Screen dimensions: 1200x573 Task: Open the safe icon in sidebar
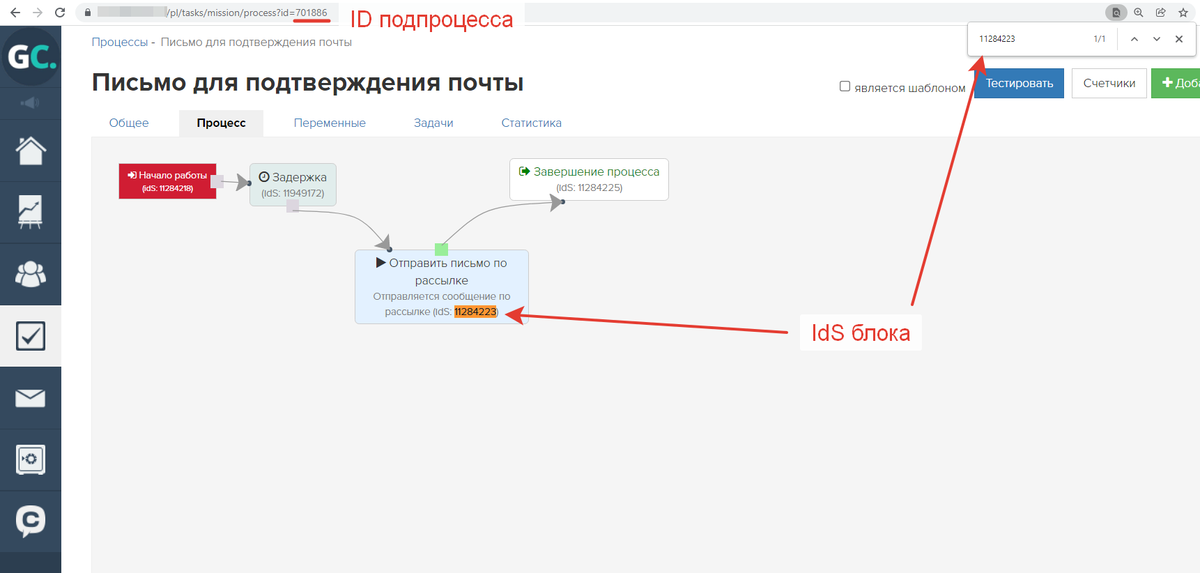tap(30, 459)
